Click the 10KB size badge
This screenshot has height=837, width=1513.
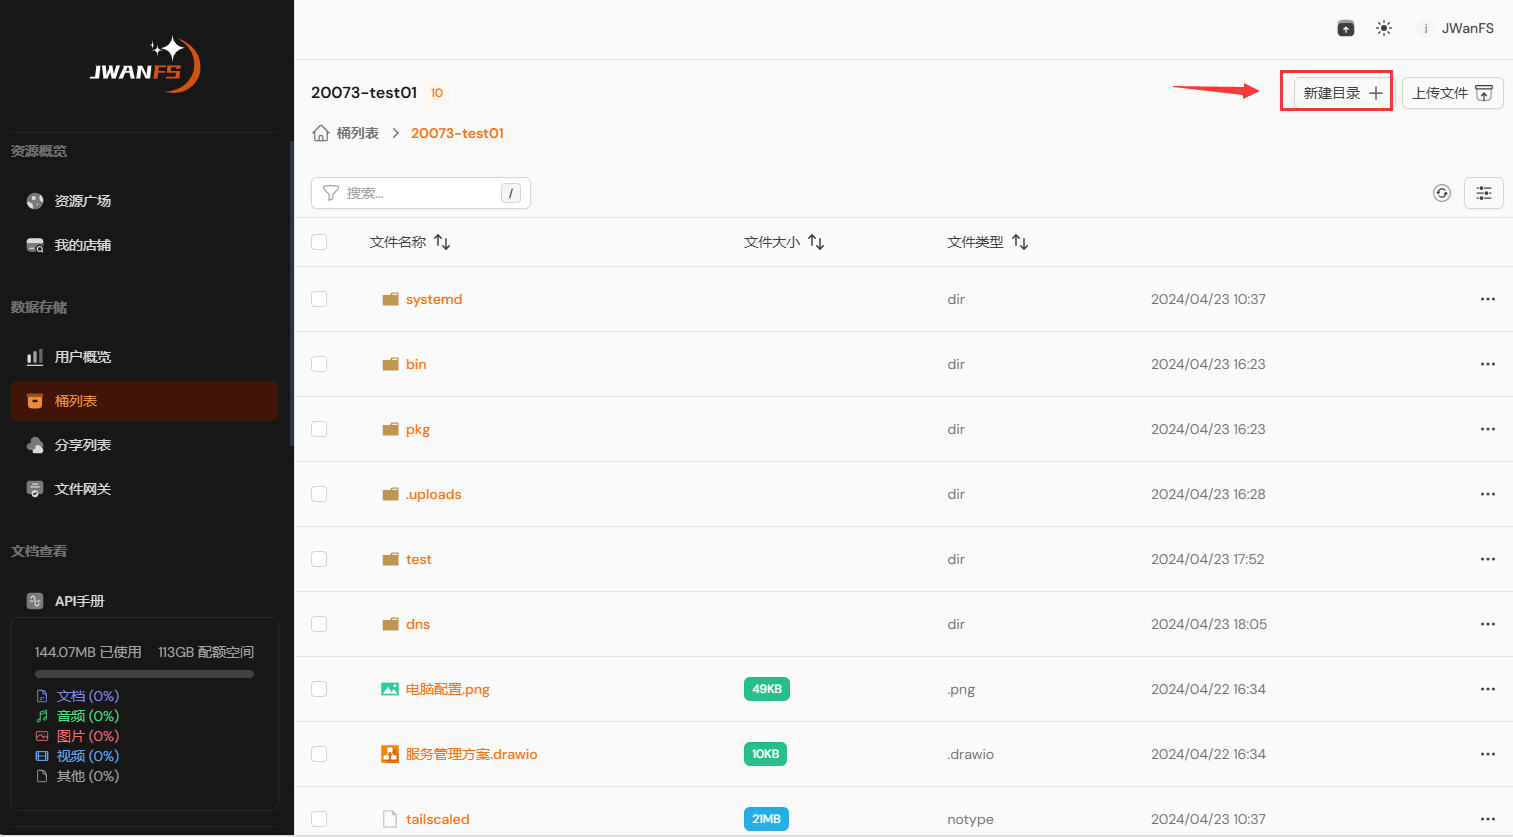(765, 754)
